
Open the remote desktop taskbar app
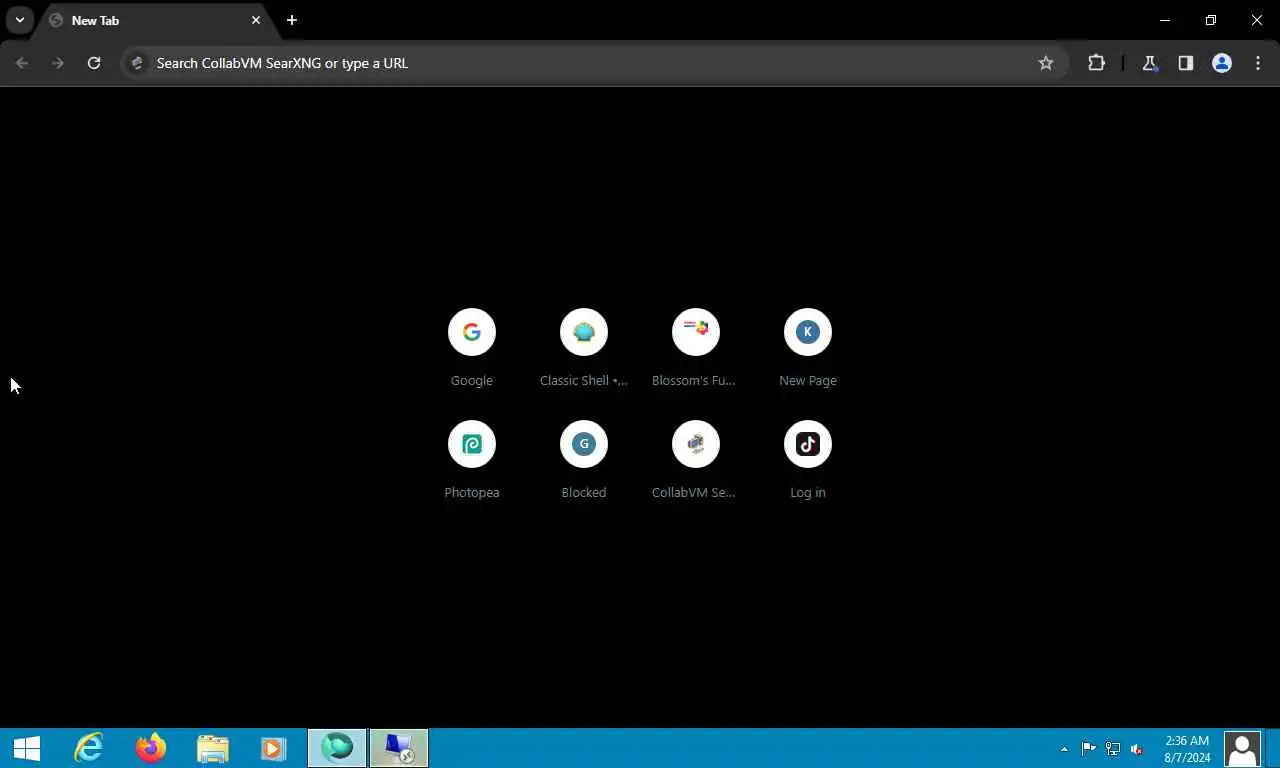point(399,748)
